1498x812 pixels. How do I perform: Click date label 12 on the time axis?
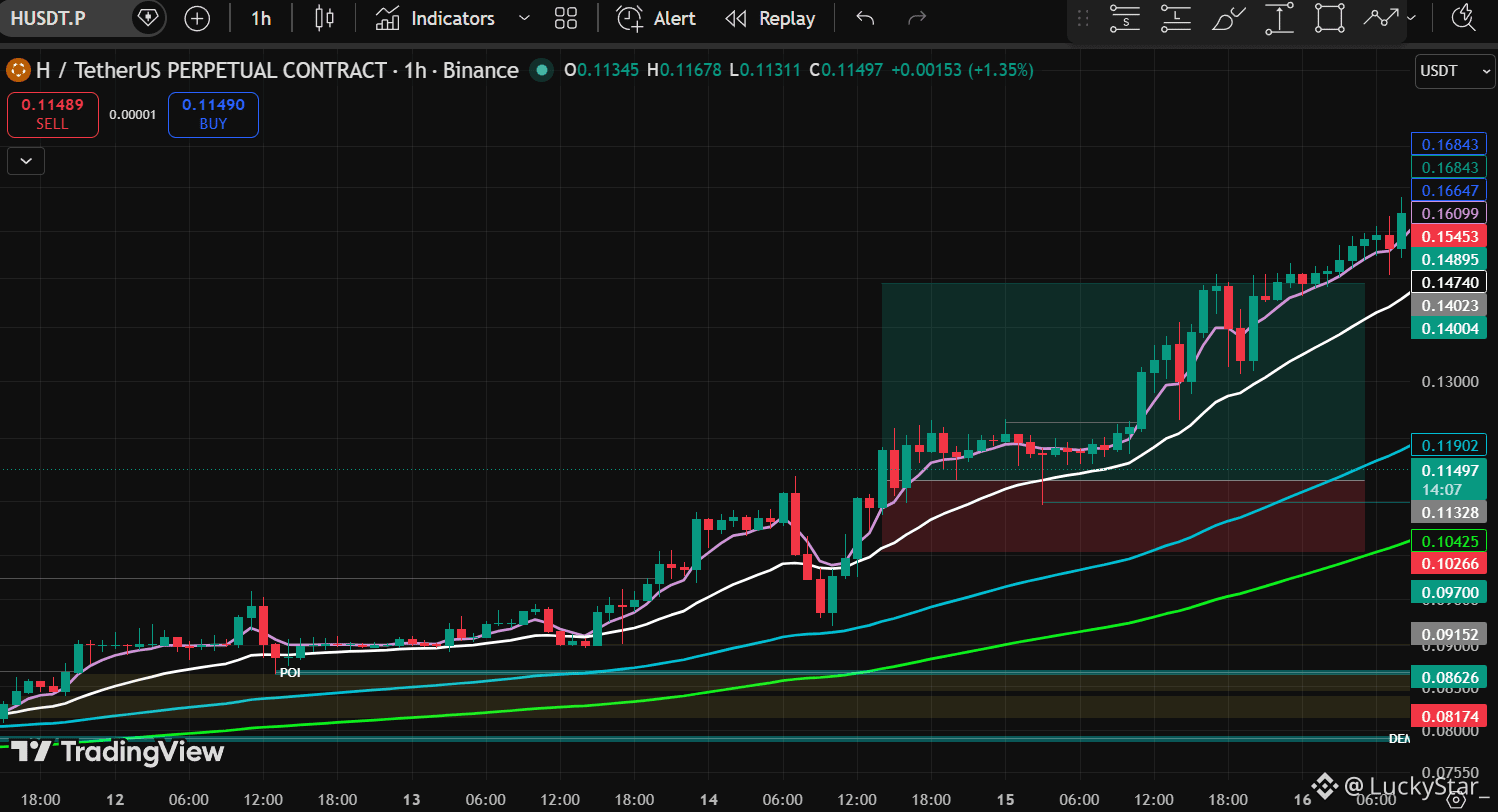[x=115, y=800]
